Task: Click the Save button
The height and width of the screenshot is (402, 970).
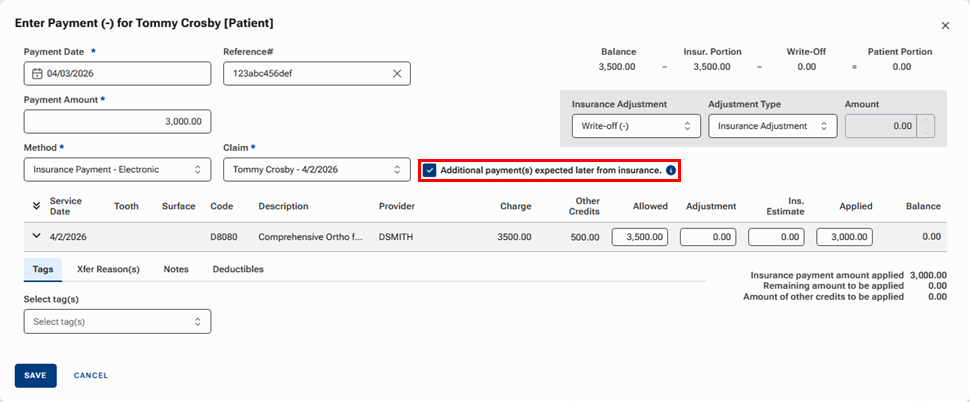Action: click(35, 375)
